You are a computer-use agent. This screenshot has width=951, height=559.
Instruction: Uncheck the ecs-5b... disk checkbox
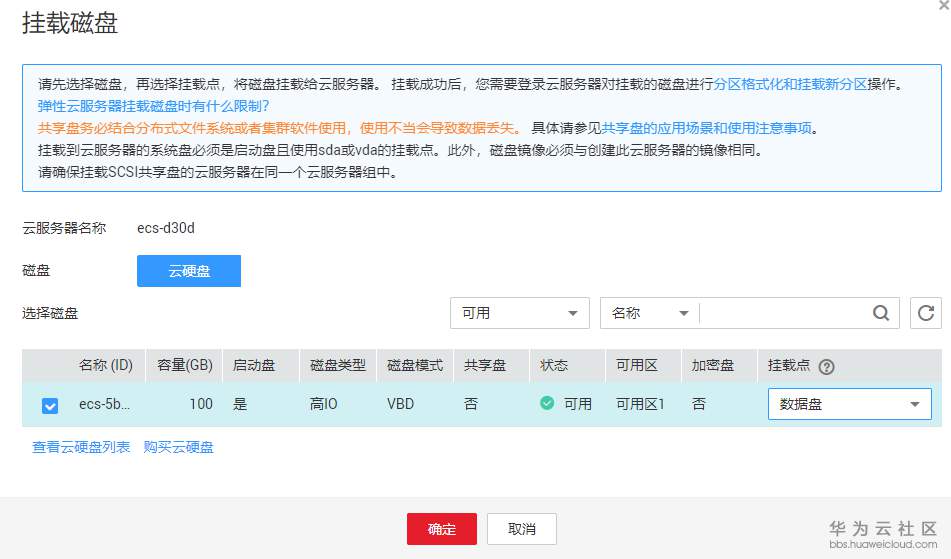[50, 405]
